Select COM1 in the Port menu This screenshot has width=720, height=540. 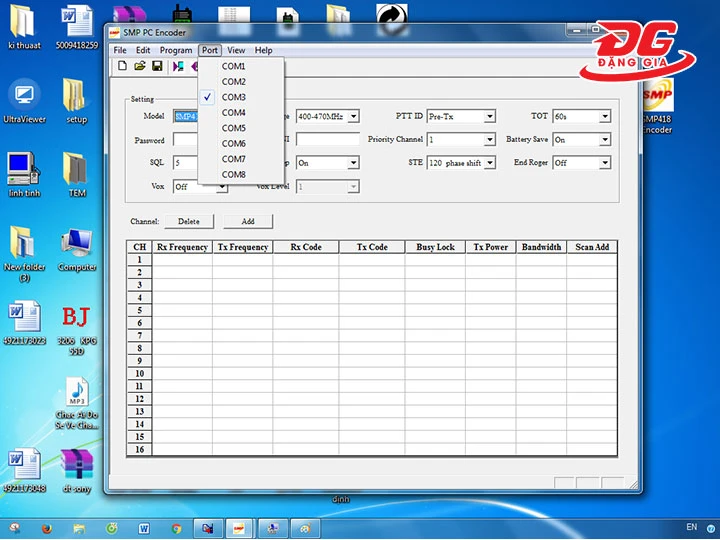[234, 66]
